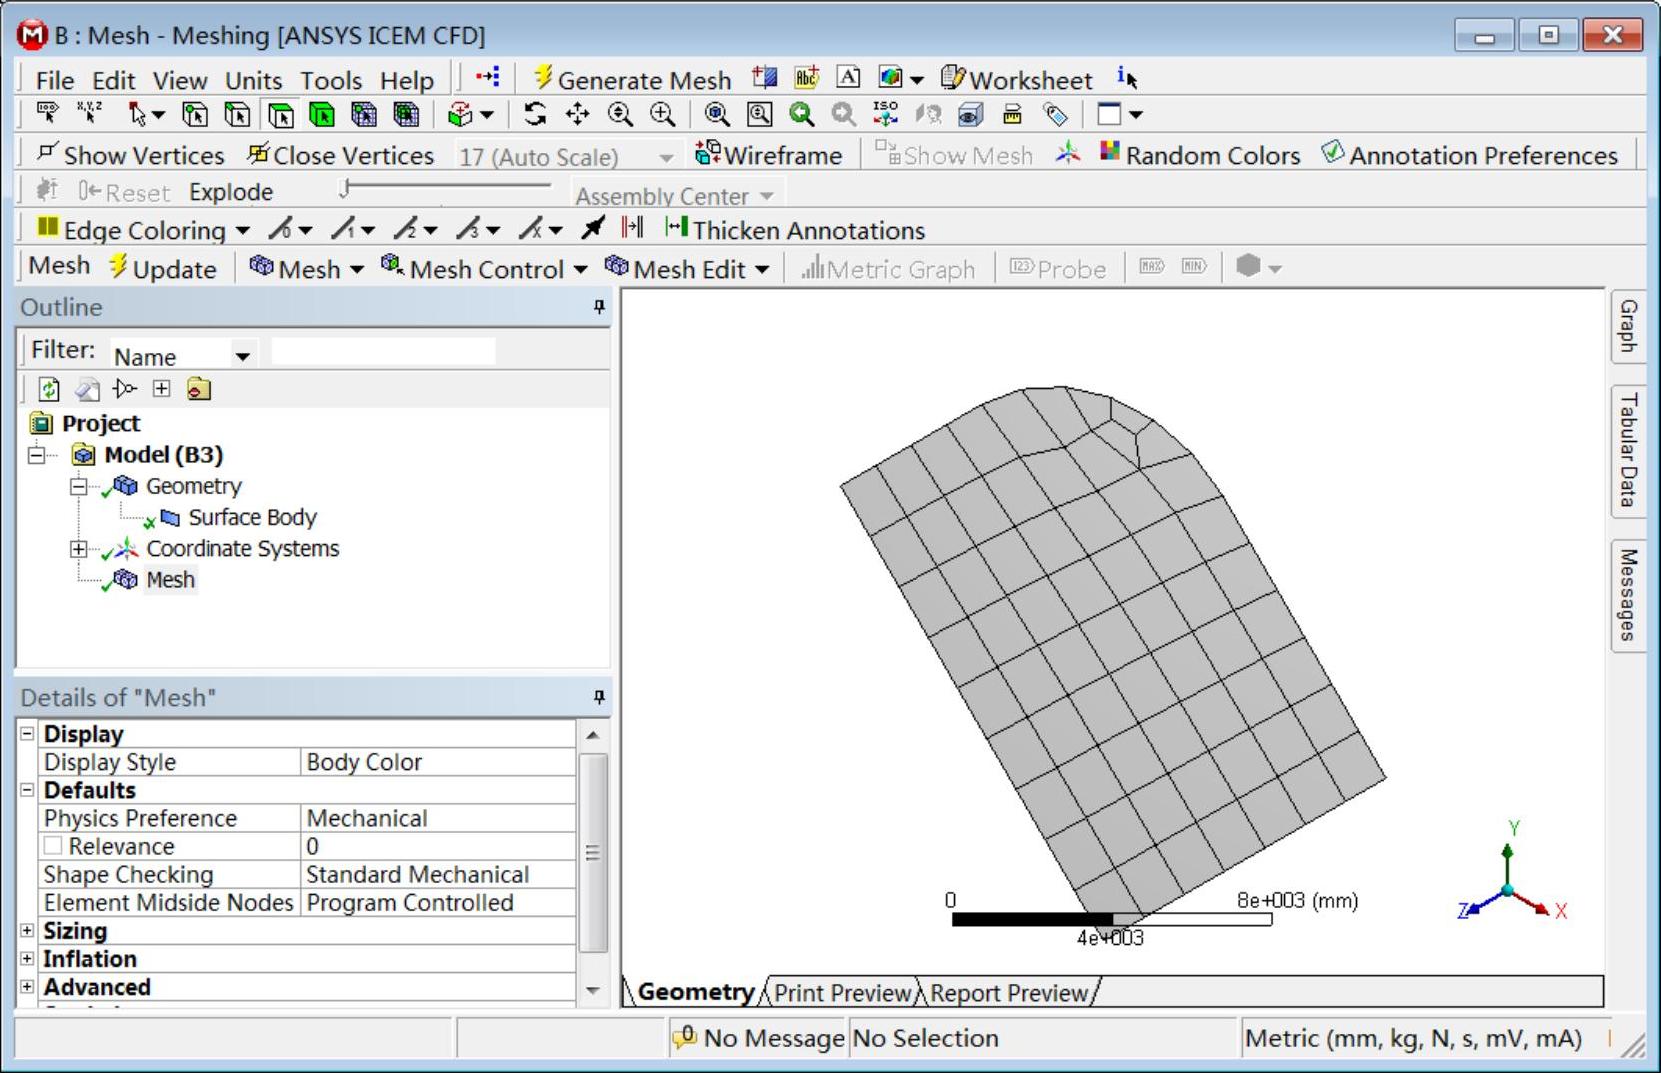Open the Tools menu

[331, 80]
